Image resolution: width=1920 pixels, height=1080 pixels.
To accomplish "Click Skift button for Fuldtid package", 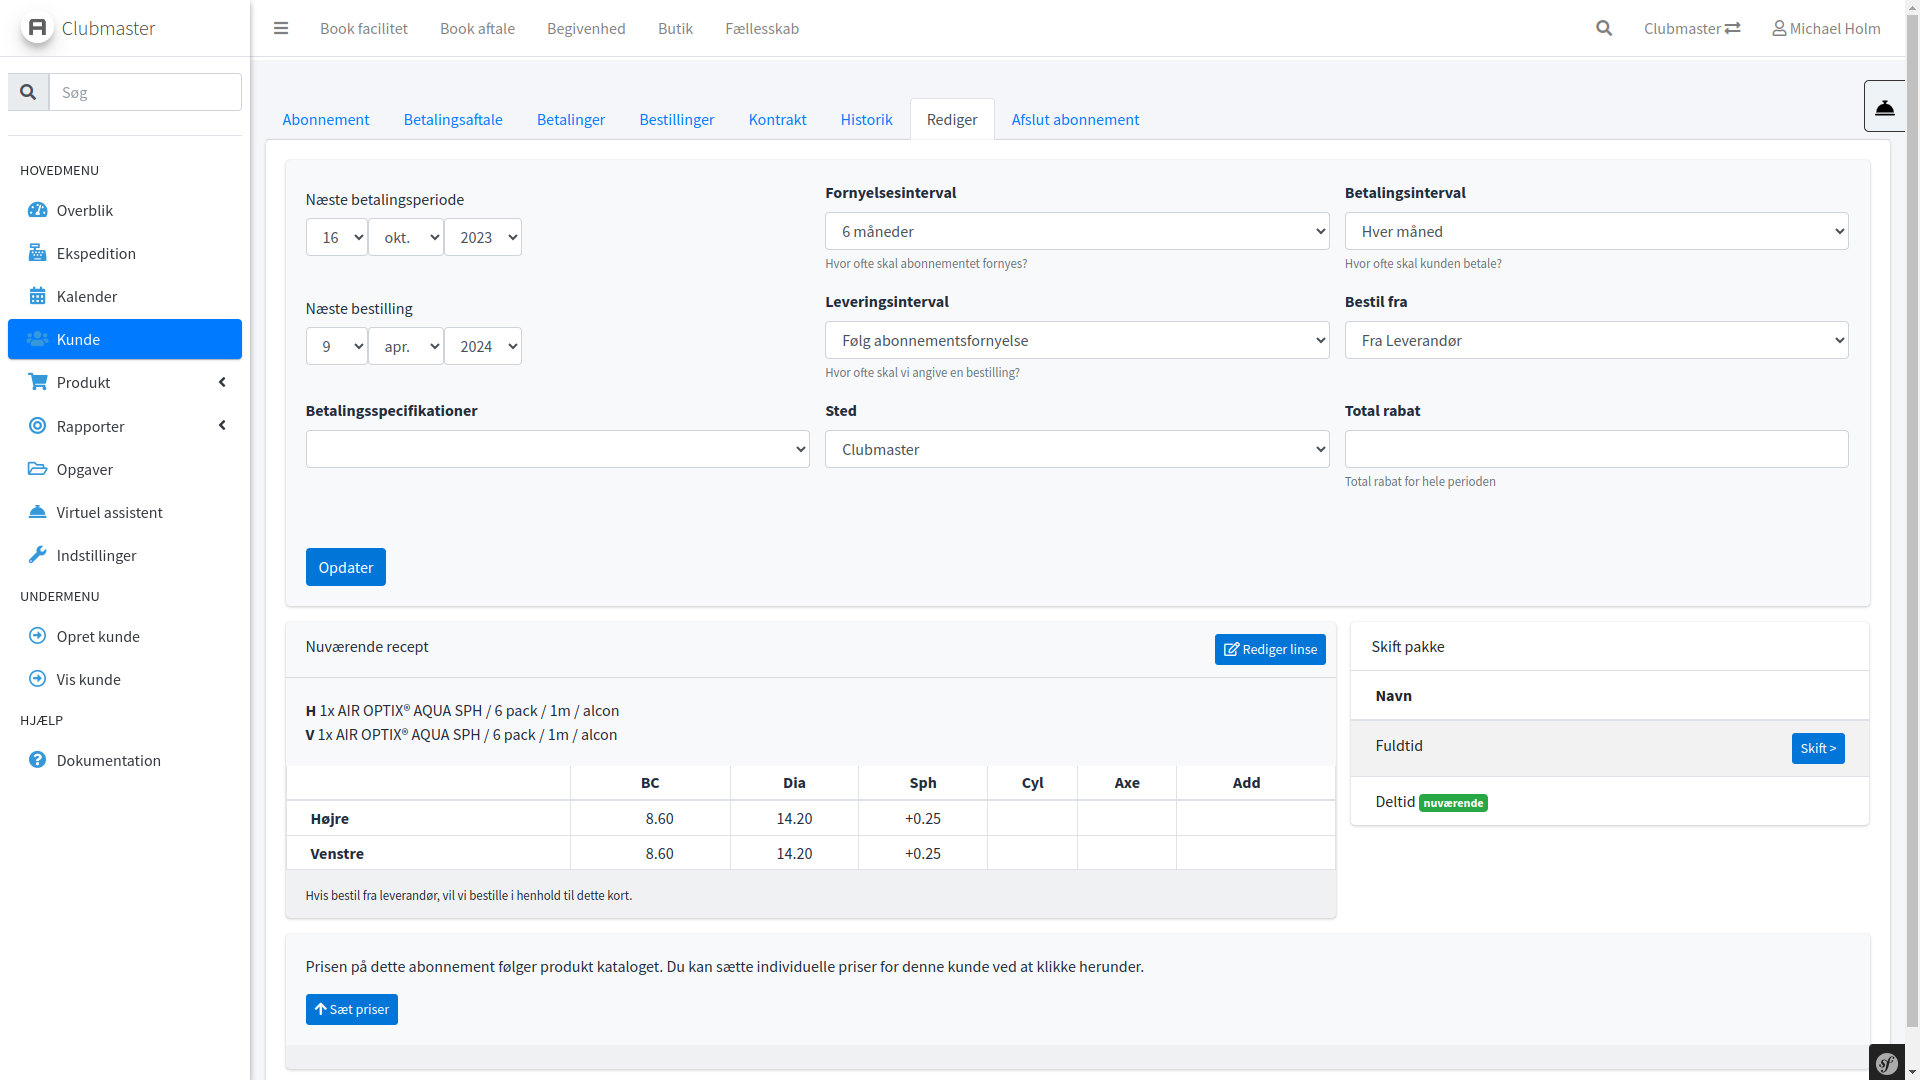I will click(1817, 748).
